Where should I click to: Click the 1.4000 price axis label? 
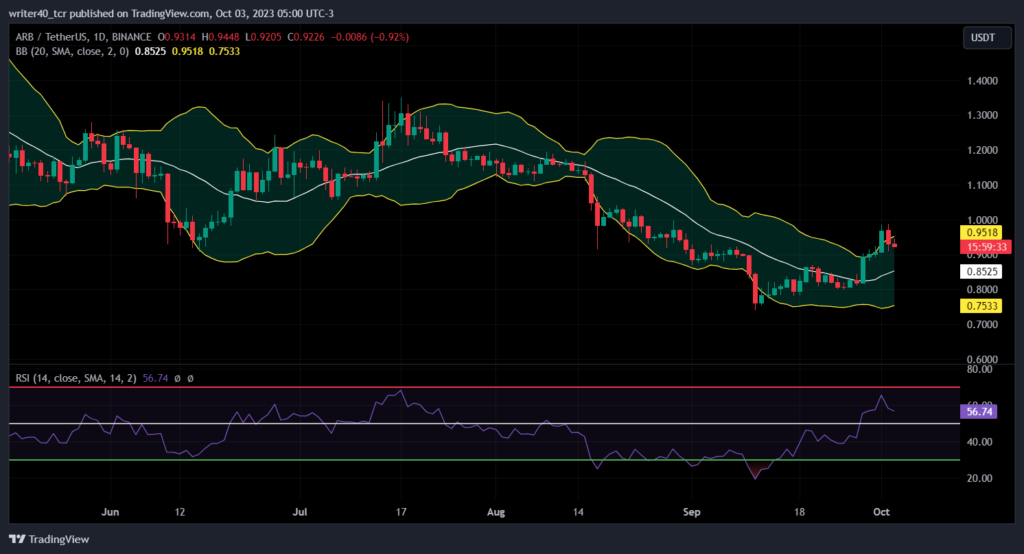(982, 81)
